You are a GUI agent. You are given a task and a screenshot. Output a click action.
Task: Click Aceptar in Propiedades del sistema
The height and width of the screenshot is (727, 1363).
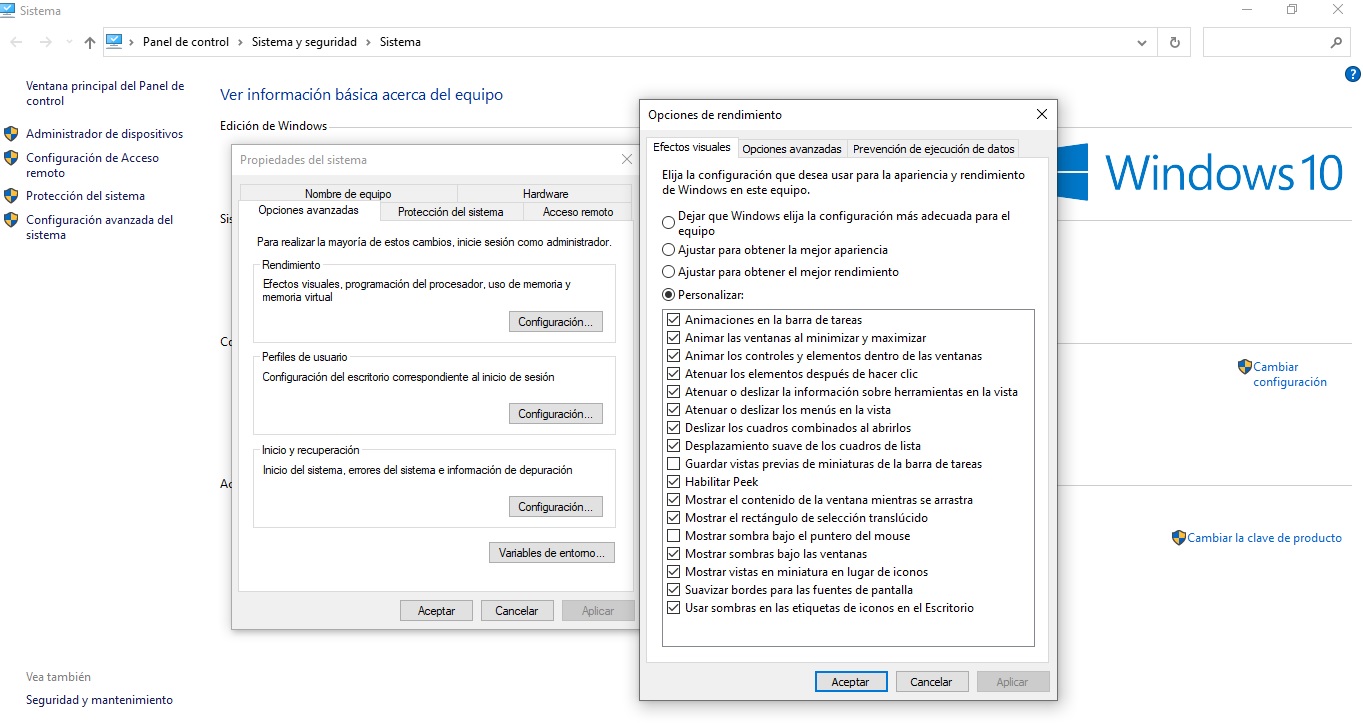point(437,611)
